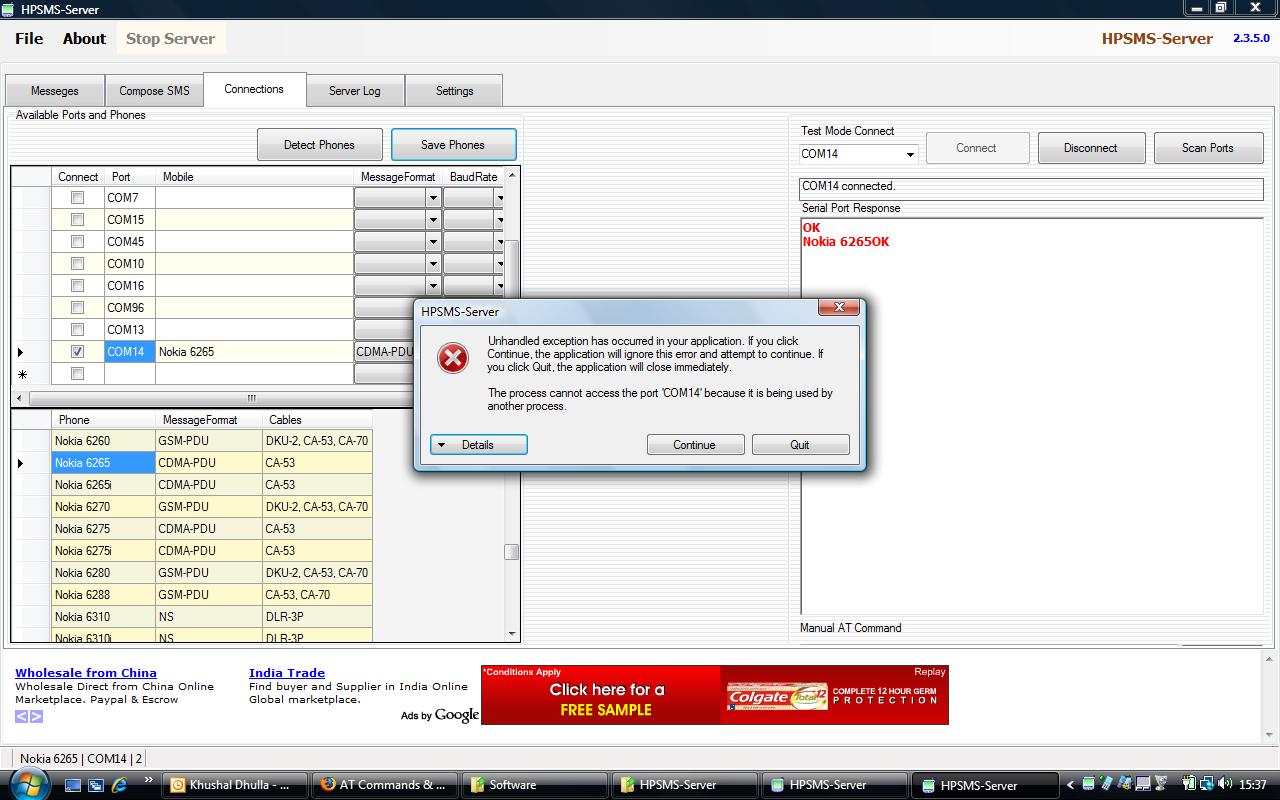Expand the Details section in error dialog

478,445
